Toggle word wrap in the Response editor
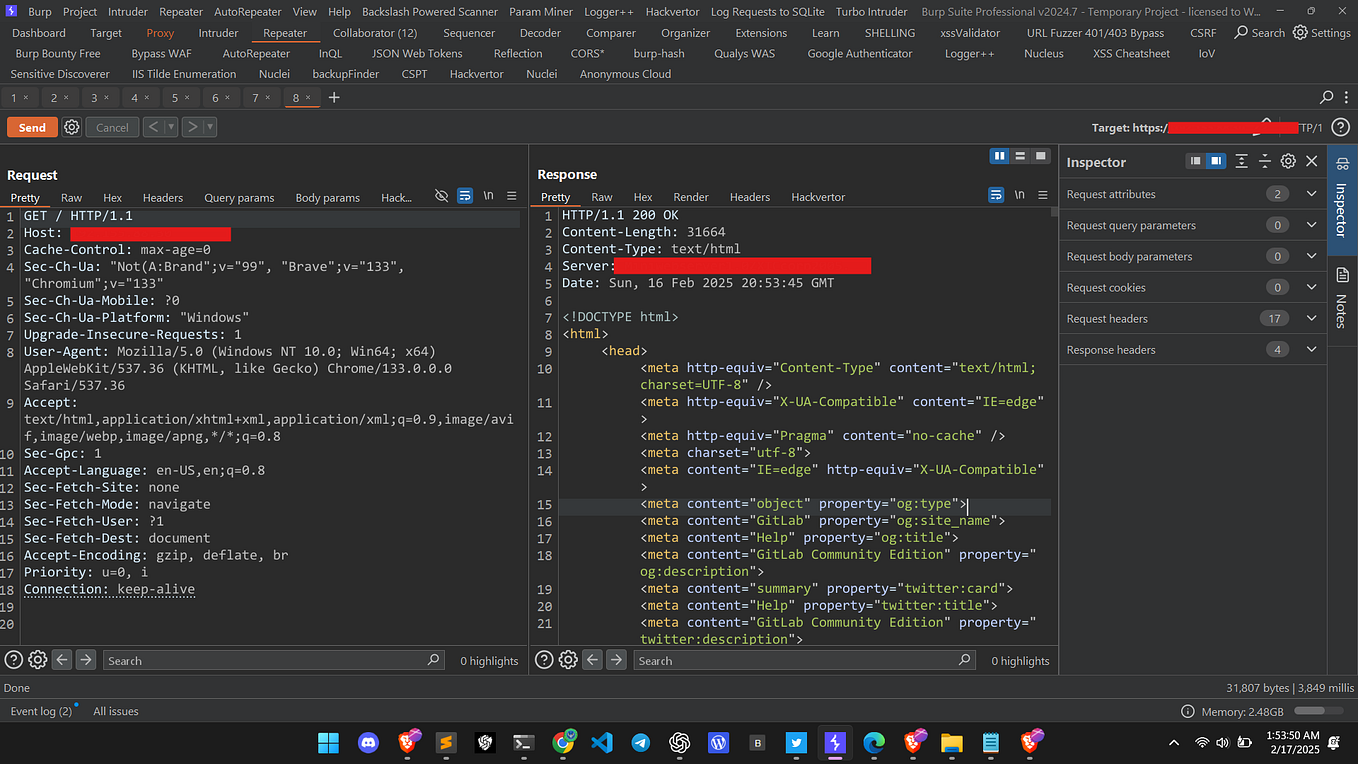 coord(995,196)
